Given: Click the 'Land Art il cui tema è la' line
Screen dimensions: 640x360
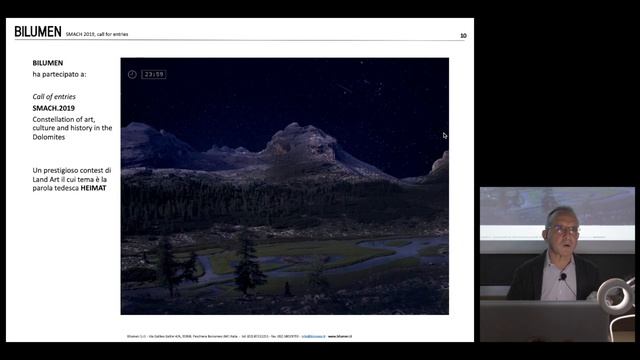Looking at the screenshot, I should click(x=70, y=179).
